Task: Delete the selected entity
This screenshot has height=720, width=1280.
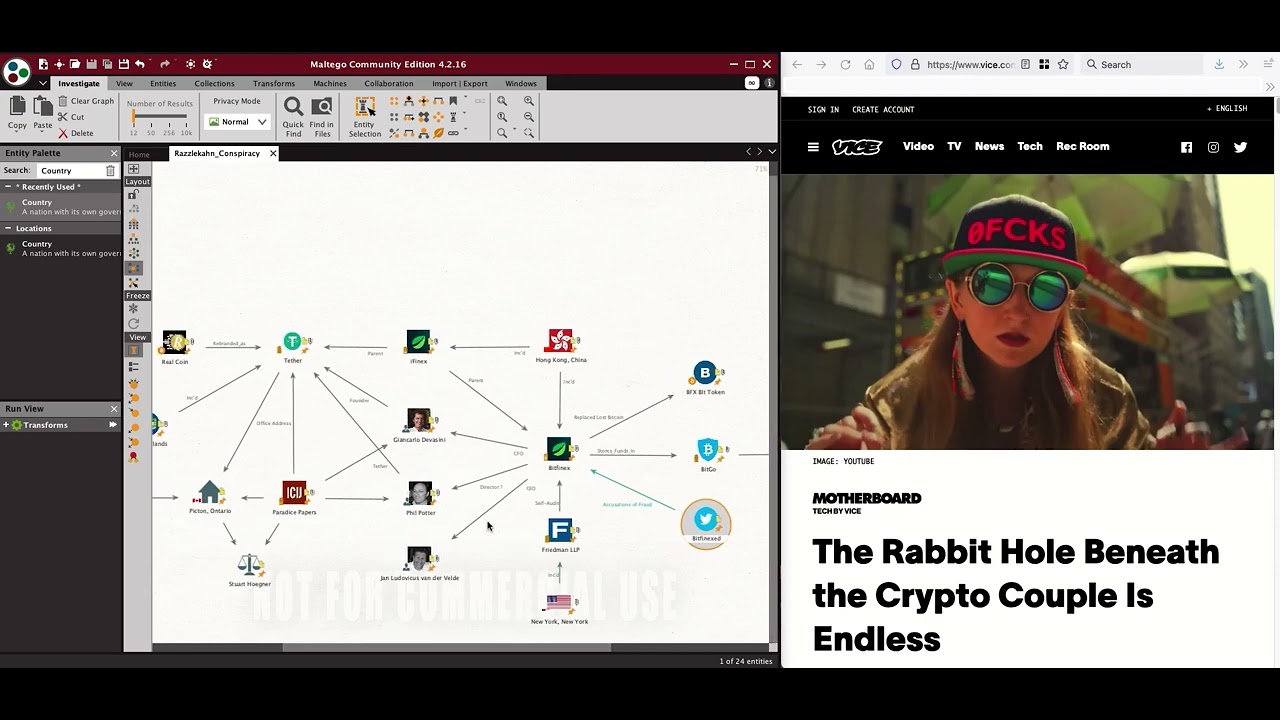Action: [75, 133]
